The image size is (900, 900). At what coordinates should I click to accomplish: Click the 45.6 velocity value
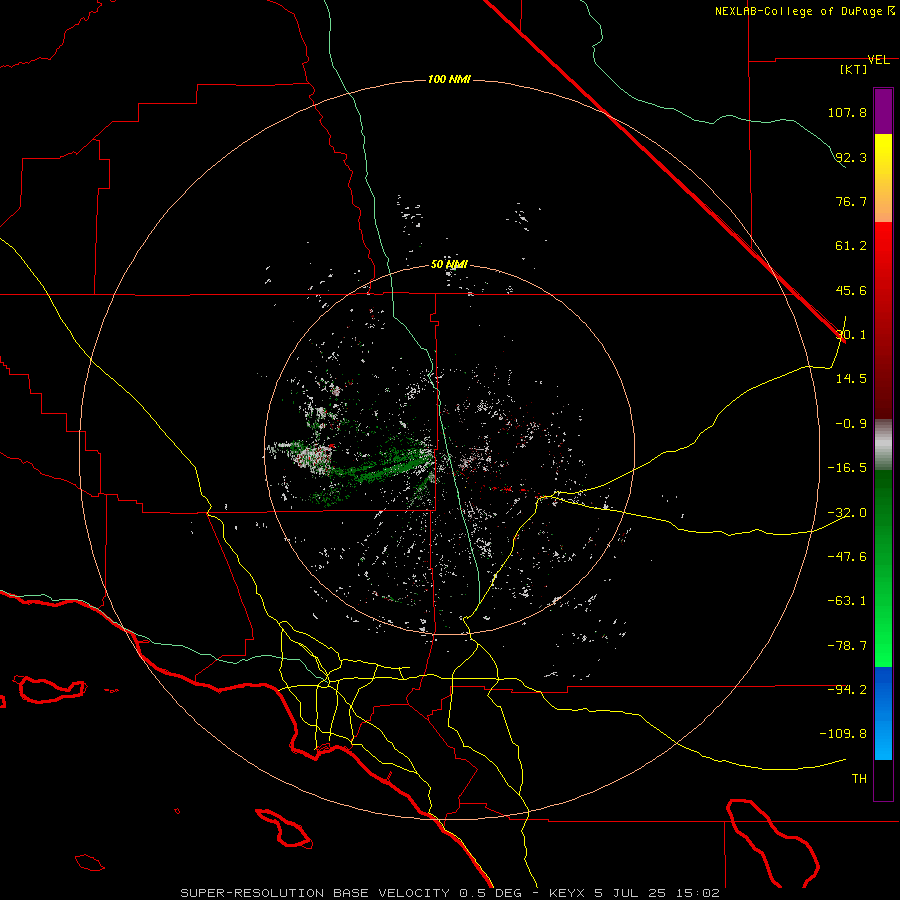tap(851, 290)
